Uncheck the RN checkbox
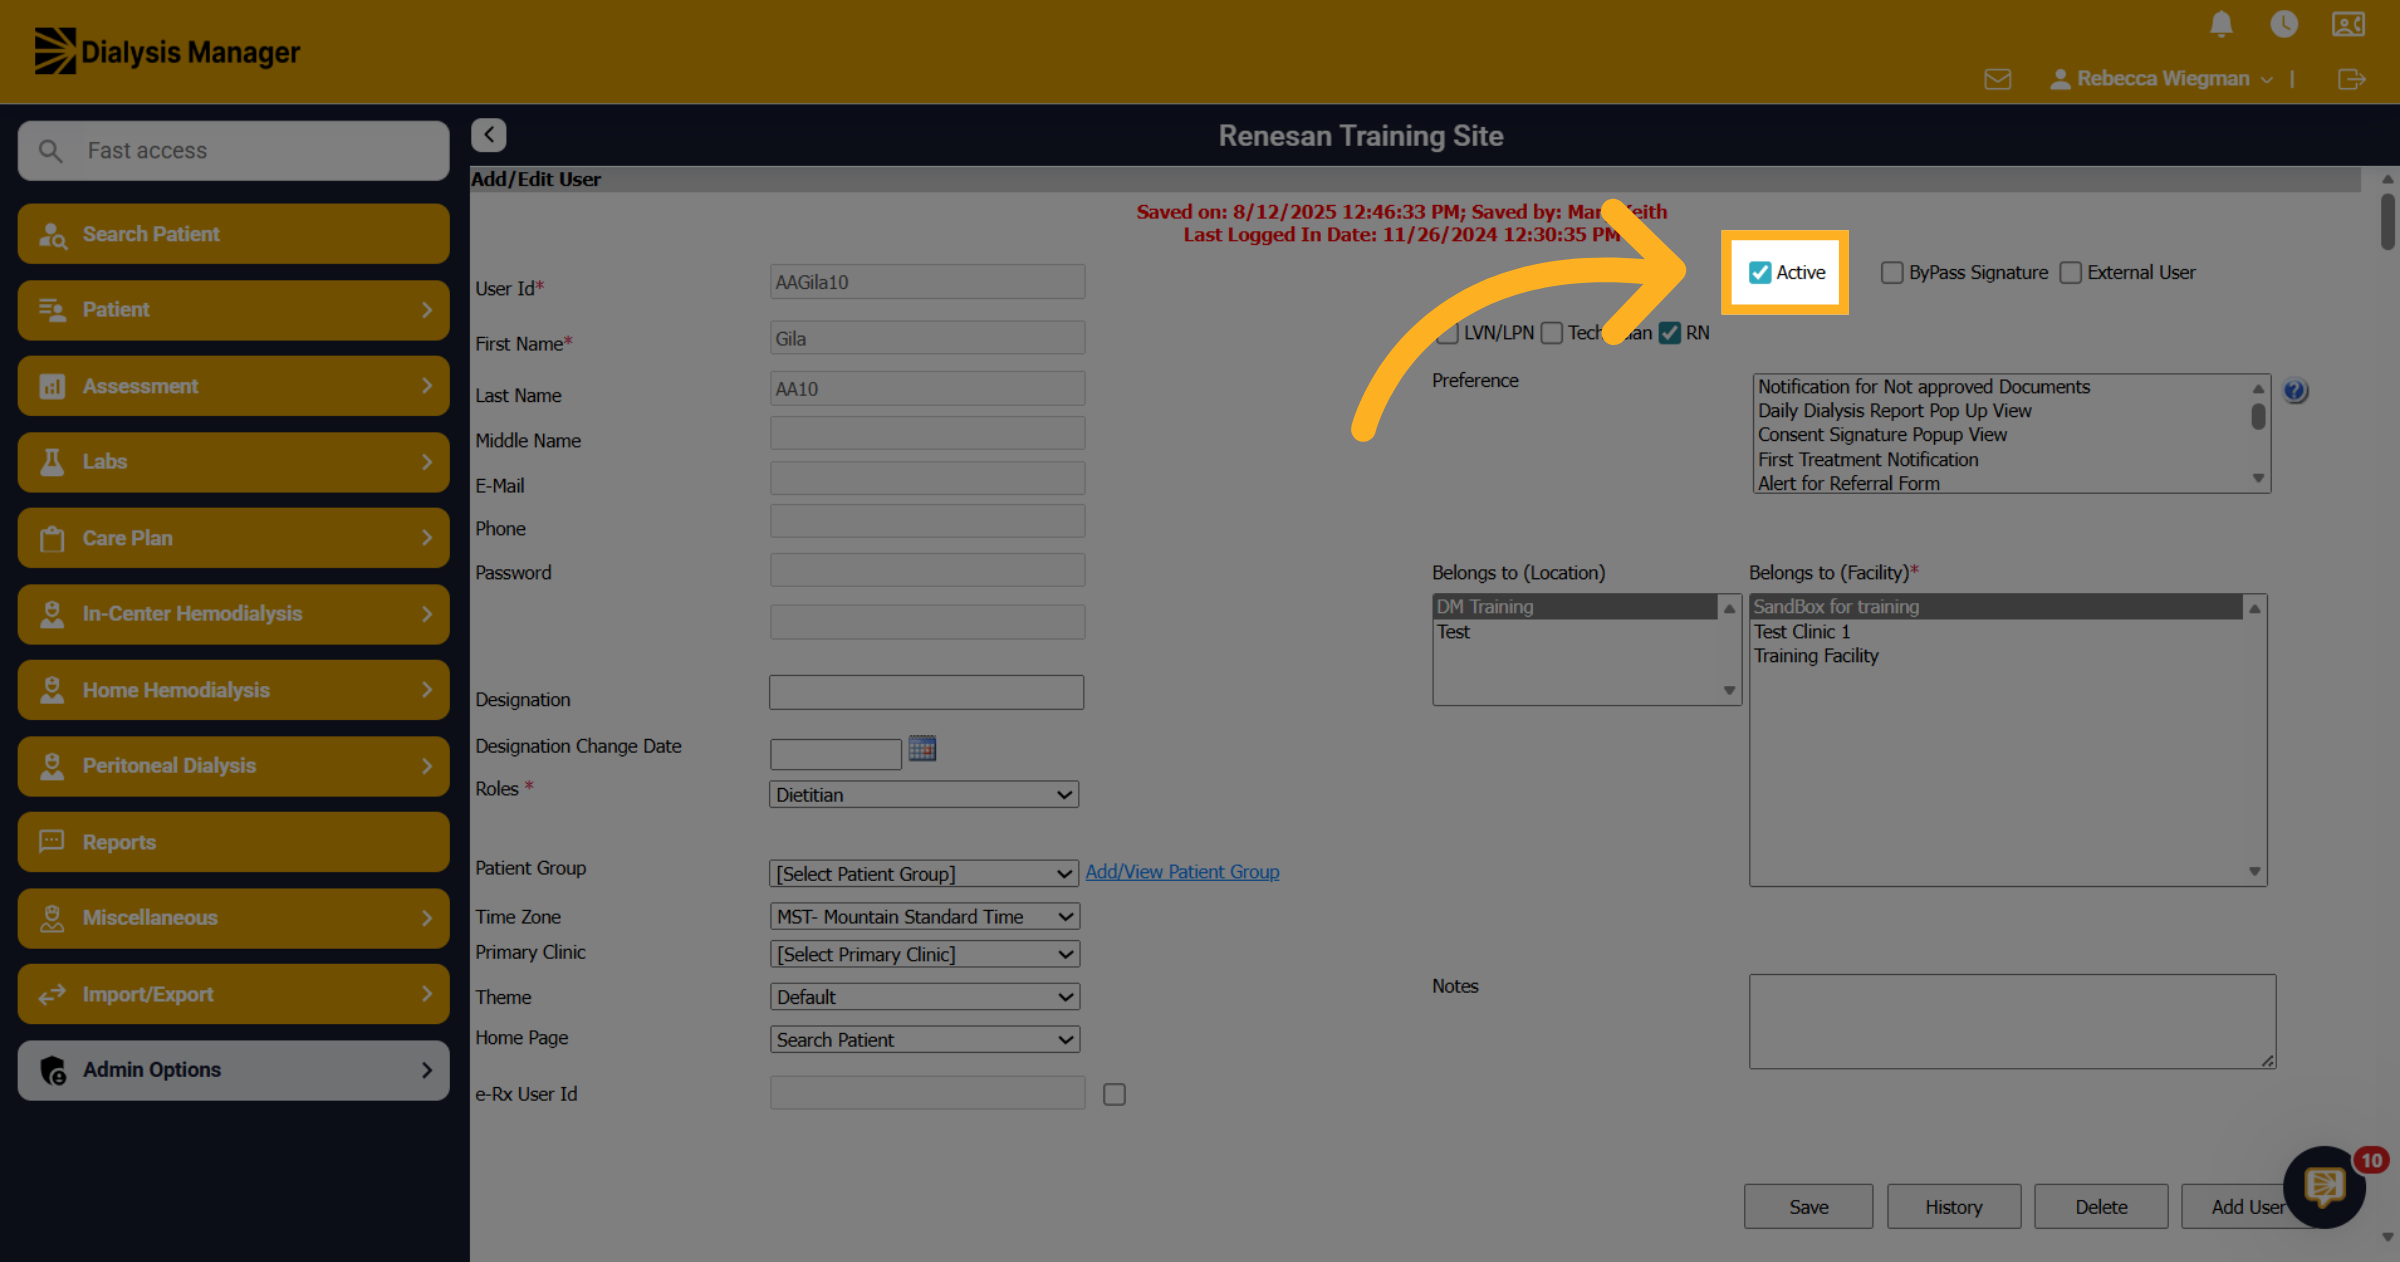2400x1262 pixels. pos(1670,333)
